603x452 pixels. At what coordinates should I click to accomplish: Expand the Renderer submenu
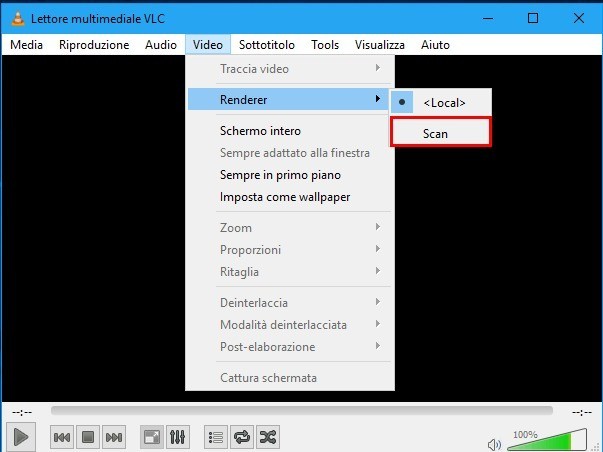(288, 99)
